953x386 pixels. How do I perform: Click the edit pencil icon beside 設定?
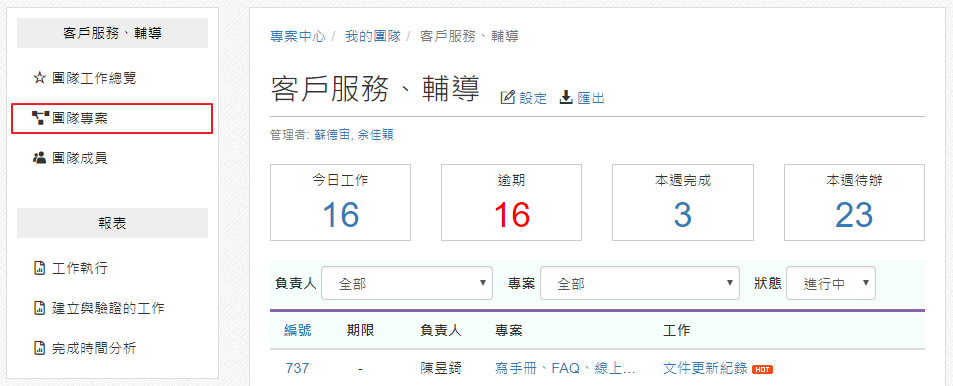tap(507, 97)
